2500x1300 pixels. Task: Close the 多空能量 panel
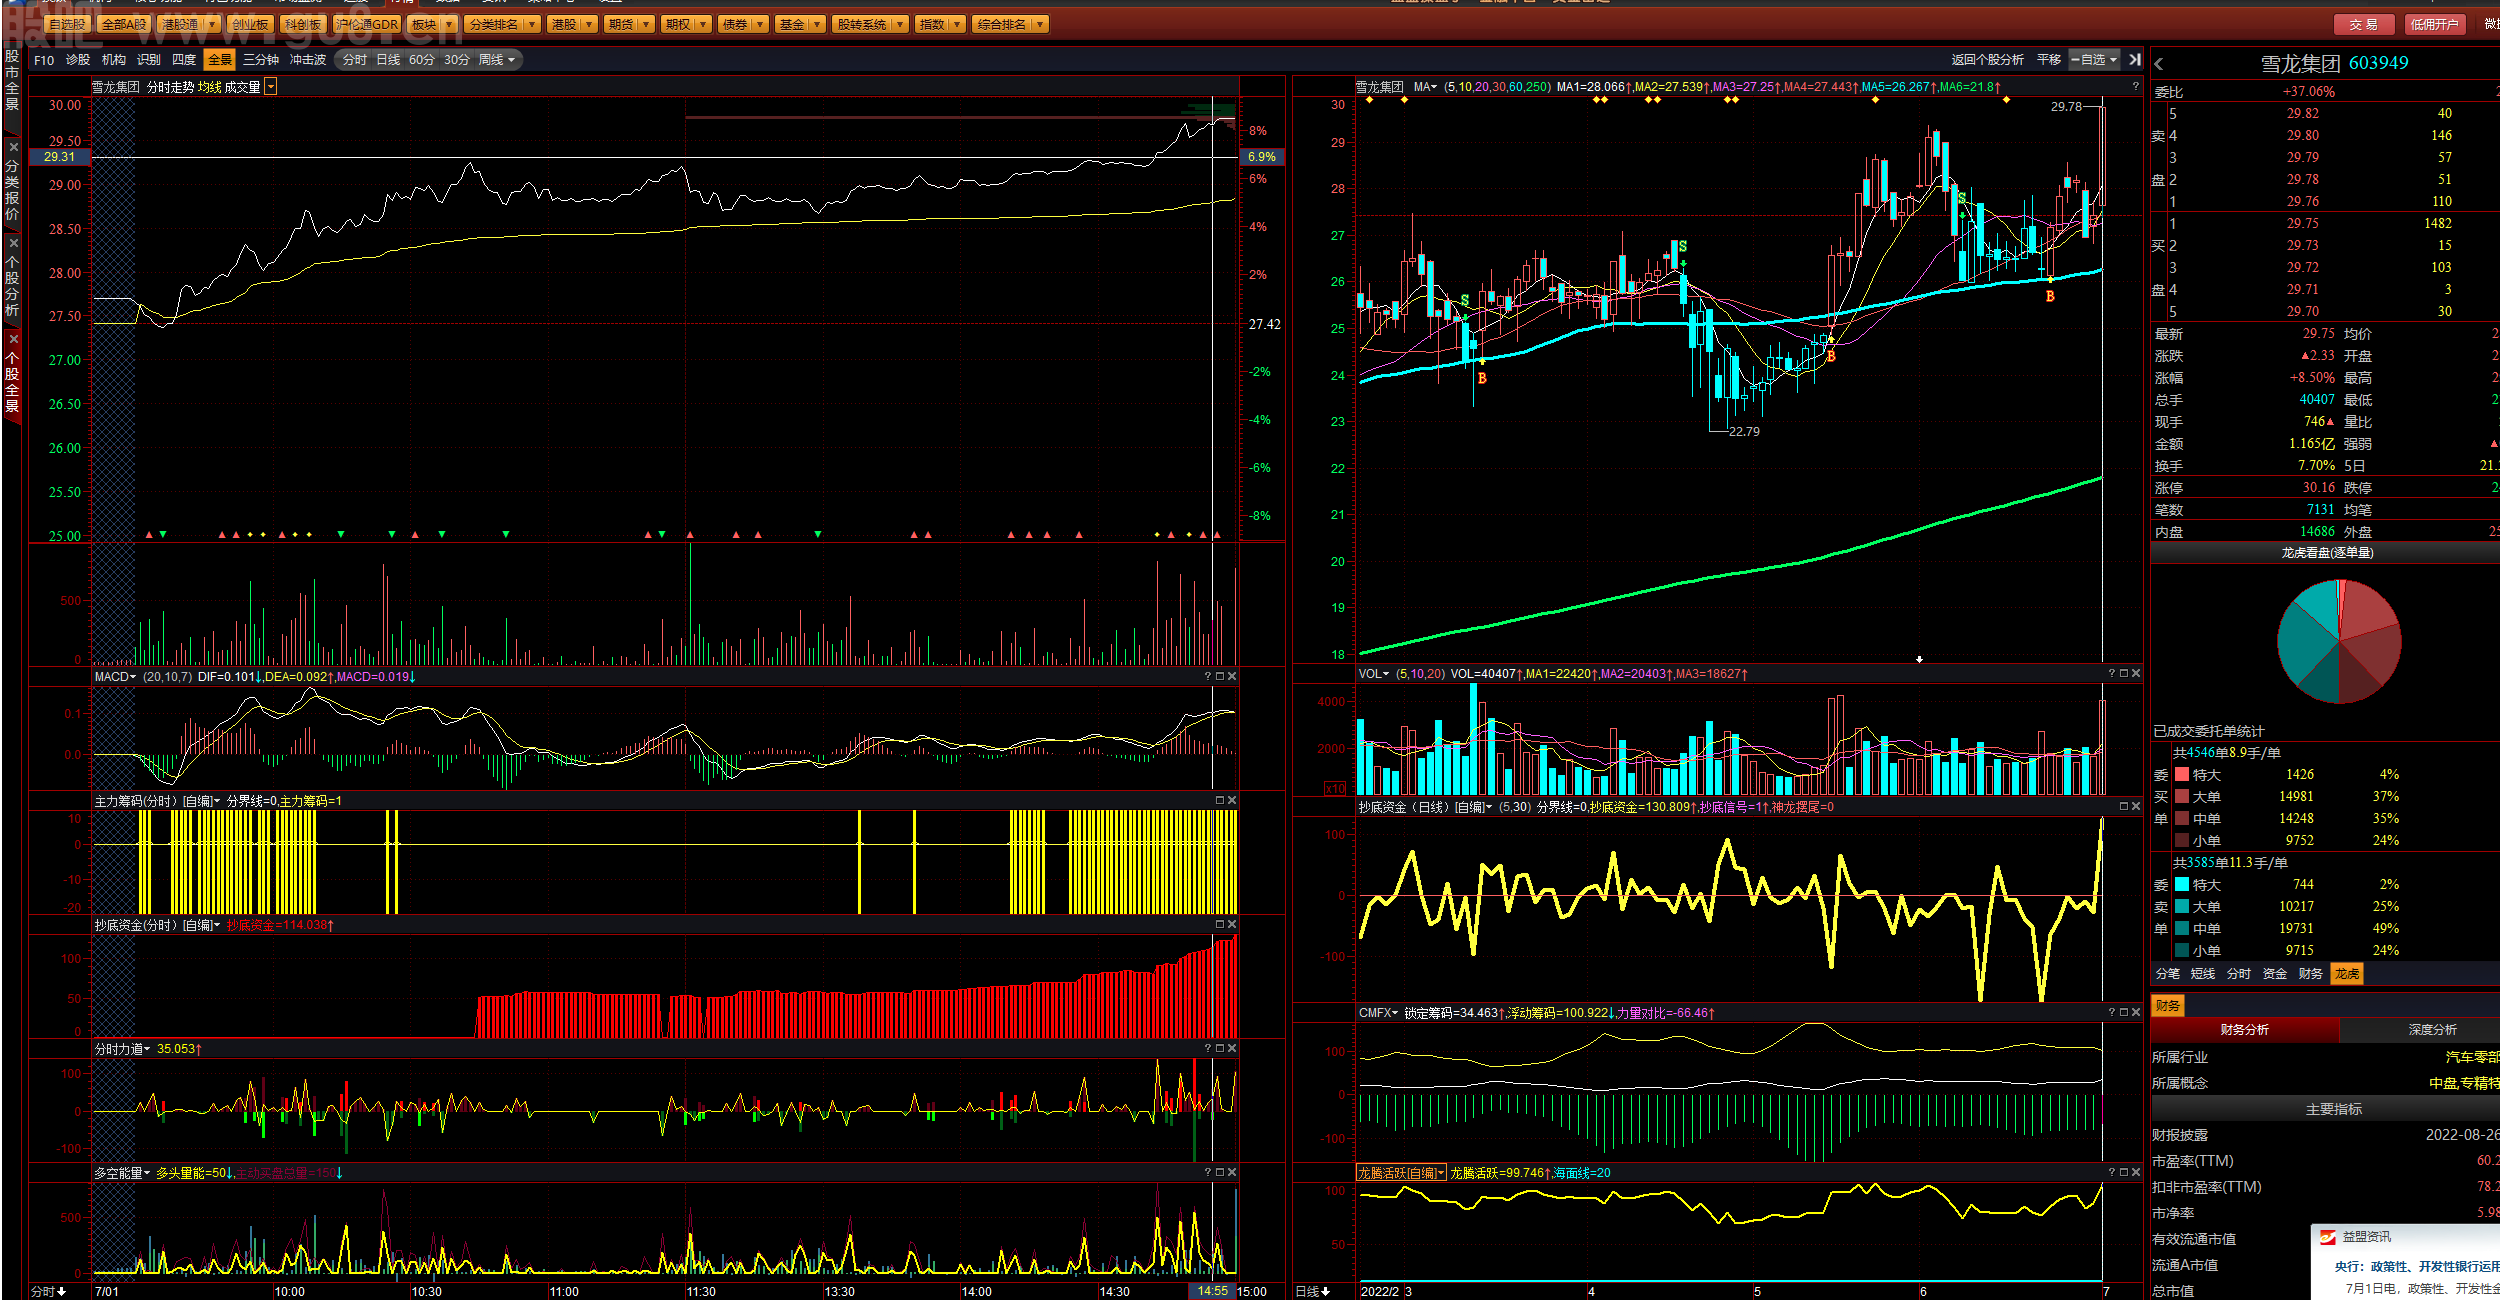tap(1232, 1173)
